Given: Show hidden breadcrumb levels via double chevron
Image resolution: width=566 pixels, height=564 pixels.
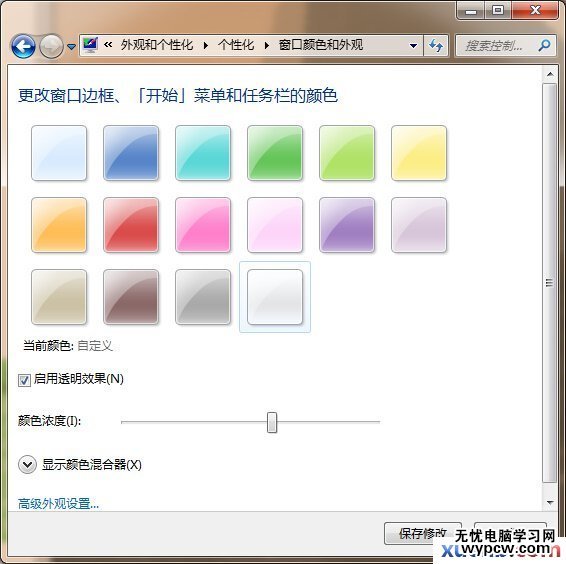Looking at the screenshot, I should click(x=108, y=45).
